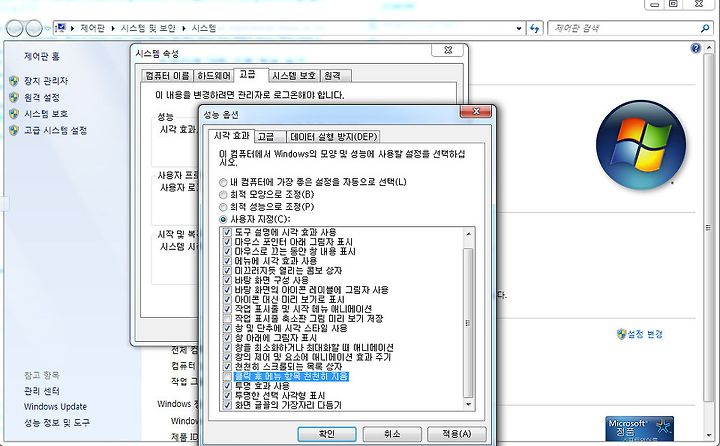
Task: Close the 시스템 속성 dialog
Action: (x=448, y=50)
